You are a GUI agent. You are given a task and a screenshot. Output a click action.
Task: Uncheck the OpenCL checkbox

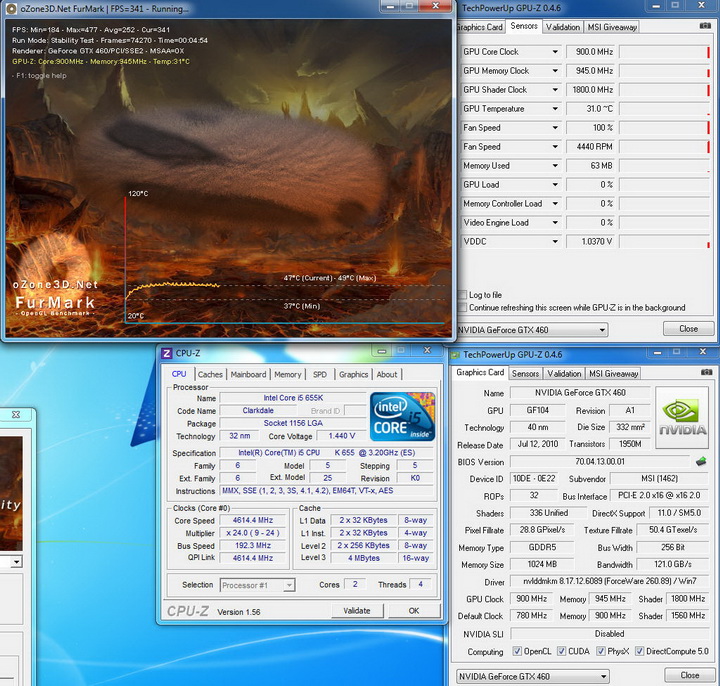(x=517, y=651)
